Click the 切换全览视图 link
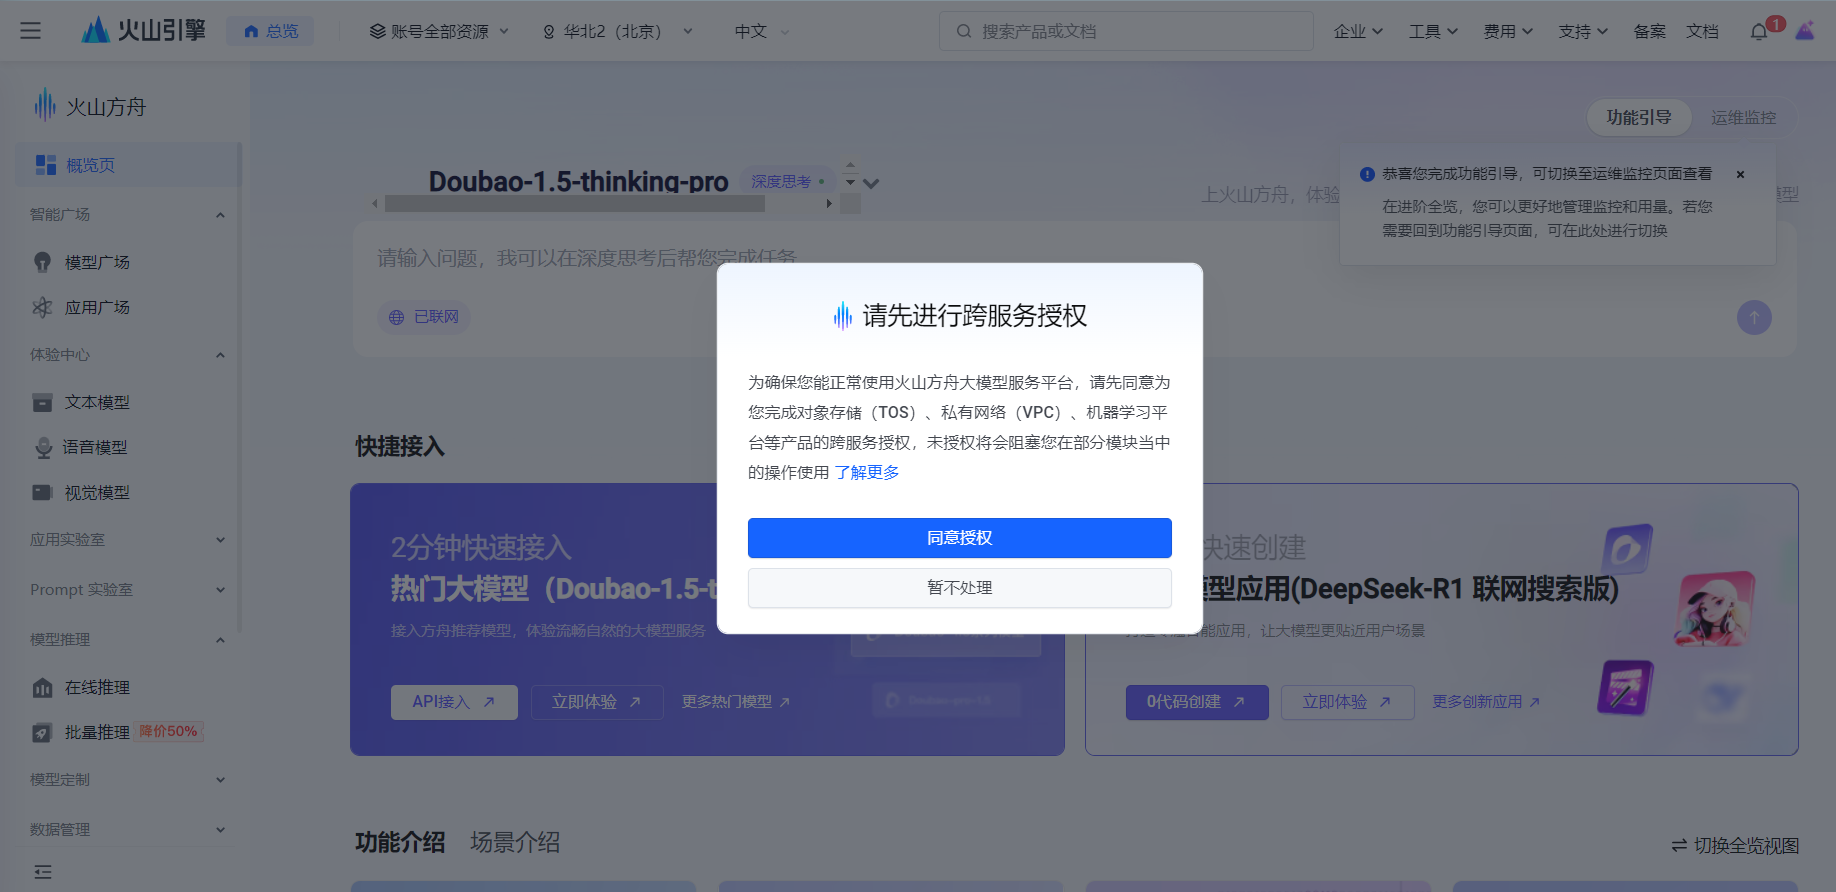Image resolution: width=1836 pixels, height=892 pixels. coord(1735,846)
